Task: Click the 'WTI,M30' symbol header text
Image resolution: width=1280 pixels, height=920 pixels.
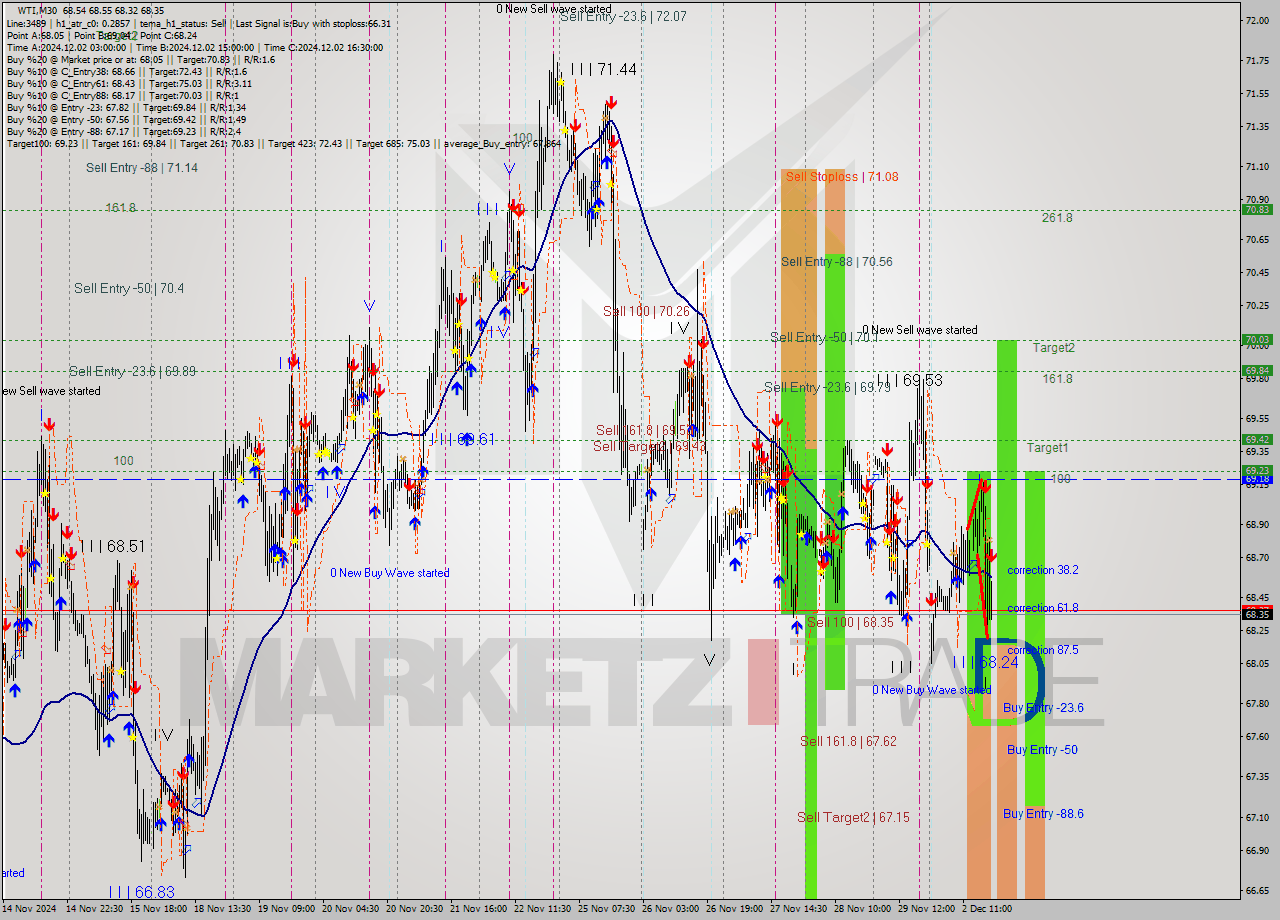Action: (38, 10)
